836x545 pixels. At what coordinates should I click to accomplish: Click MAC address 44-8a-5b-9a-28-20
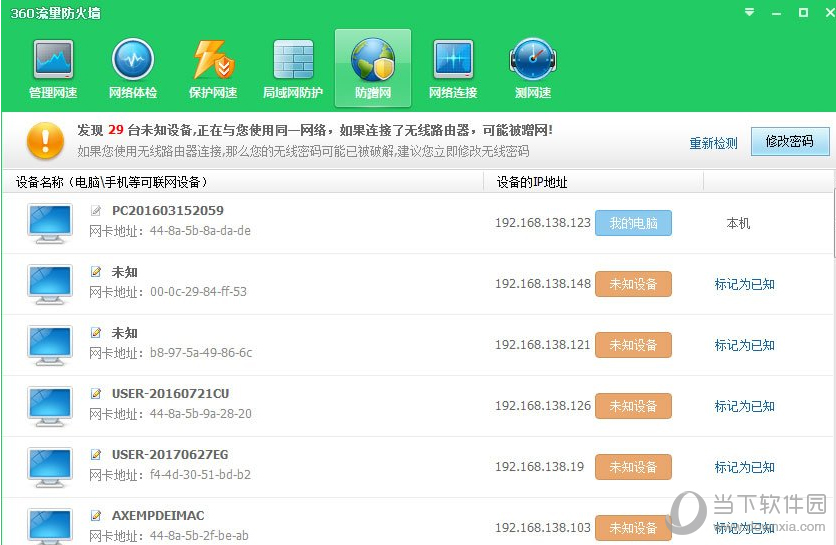click(x=200, y=413)
